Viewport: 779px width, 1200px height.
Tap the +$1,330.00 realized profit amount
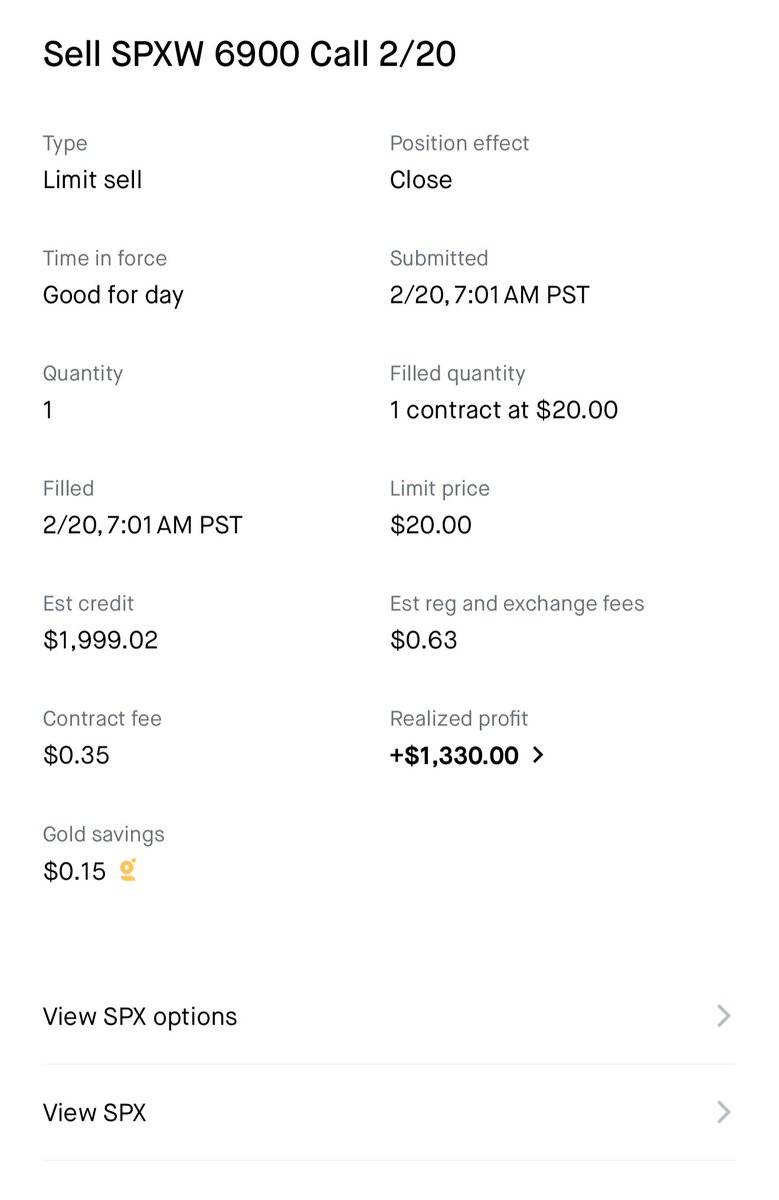click(x=454, y=755)
